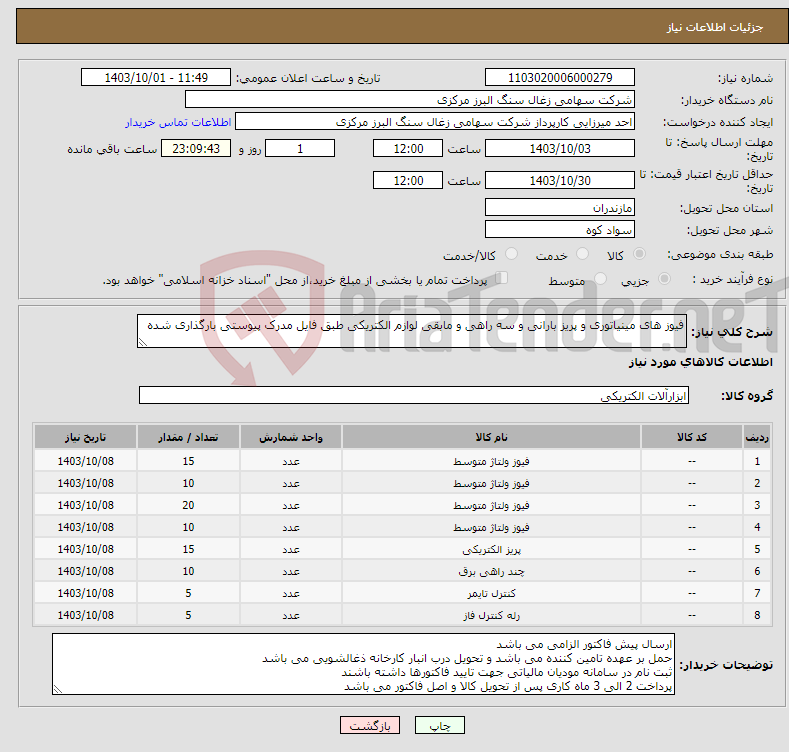
Task: Click need date 1403/10/08 in row 4
Action: [86, 527]
